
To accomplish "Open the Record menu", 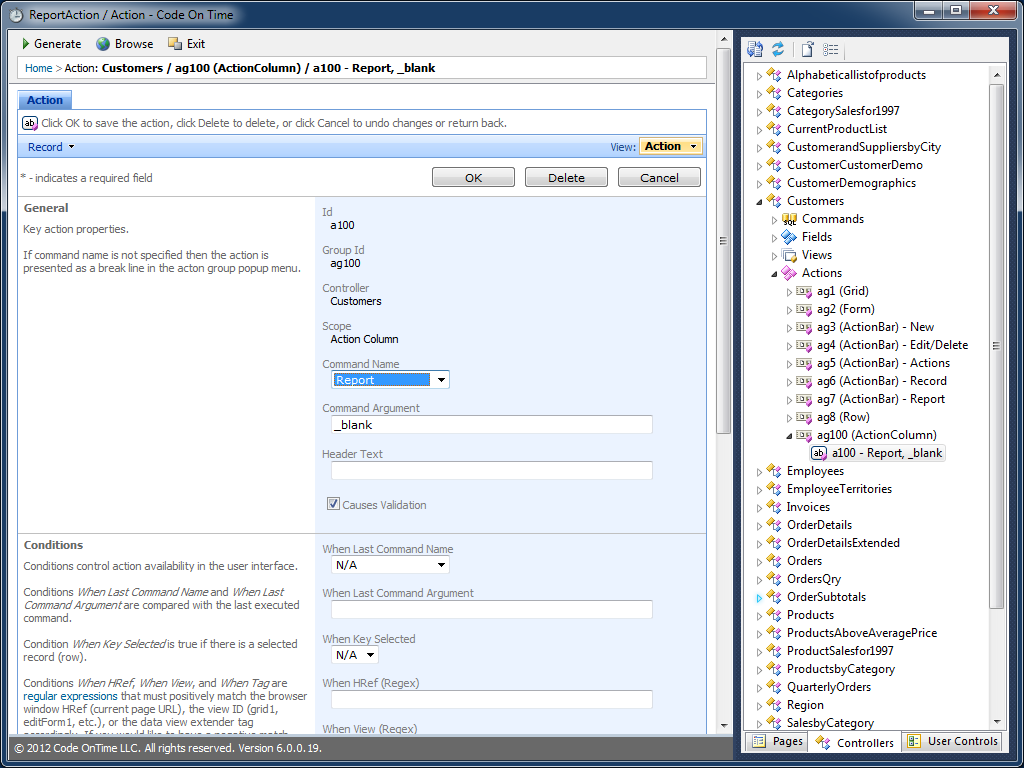I will point(51,147).
